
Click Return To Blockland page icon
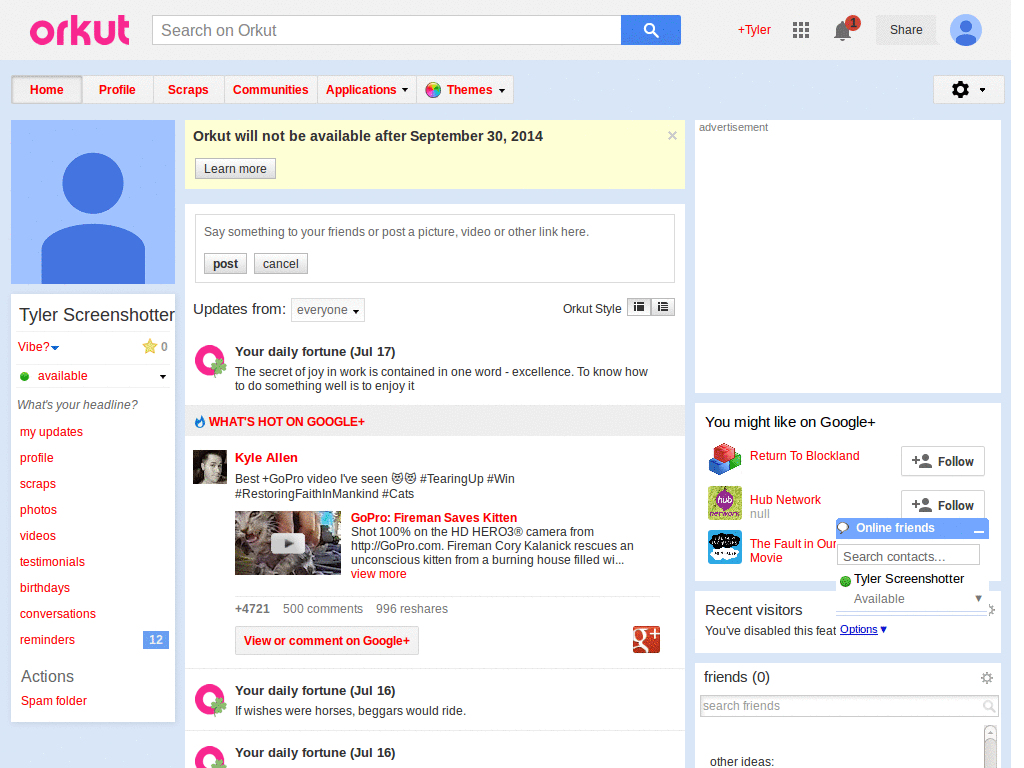coord(725,458)
